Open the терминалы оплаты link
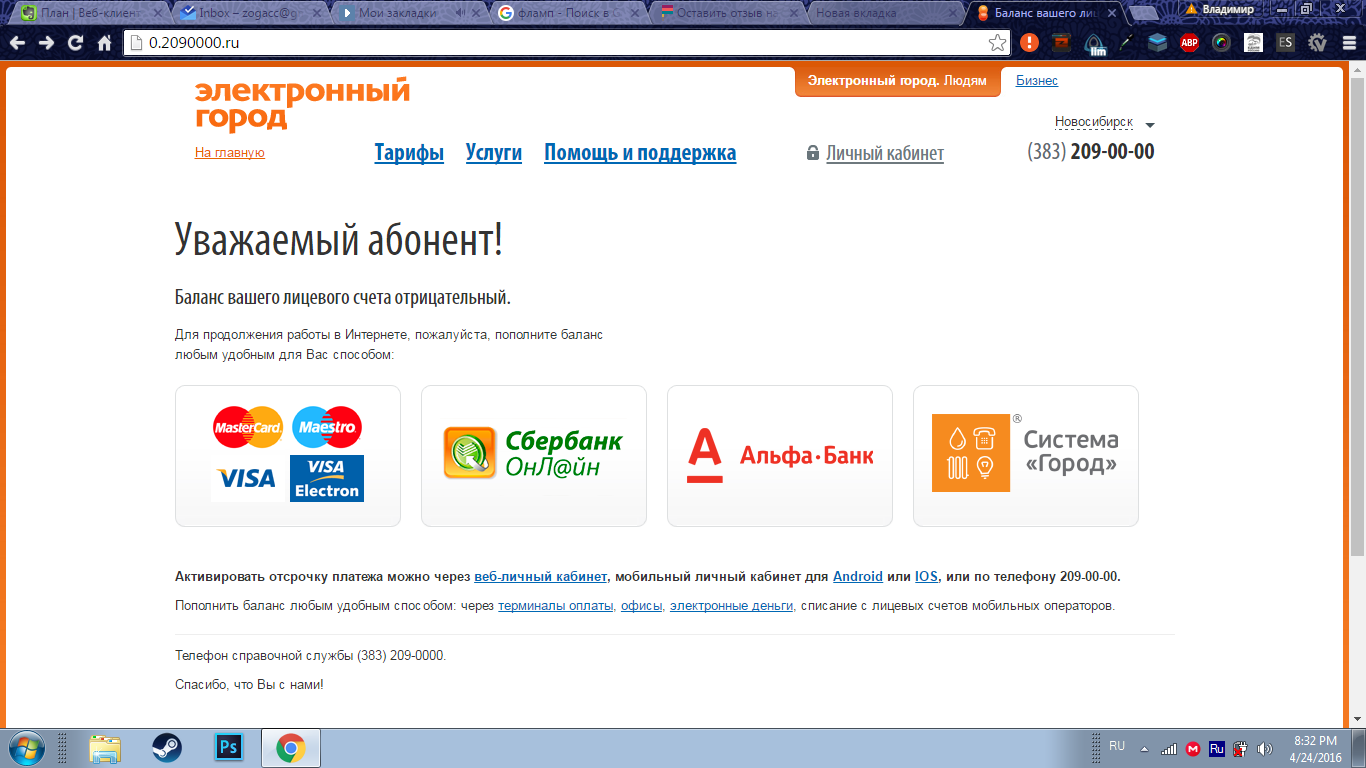Screen dimensions: 1366x768 556,606
